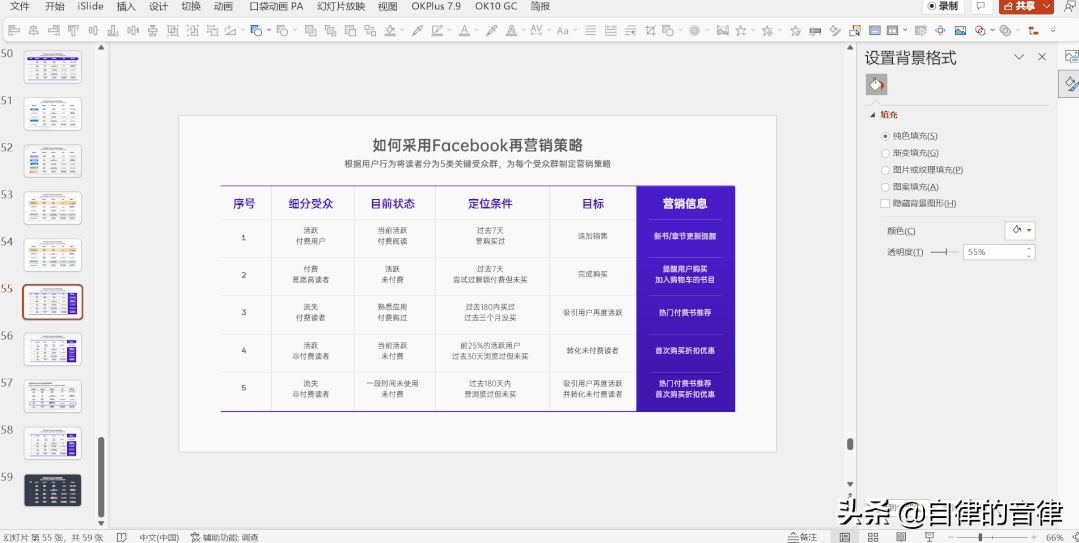Open the OKPlus 7.9 tab
1079x543 pixels.
click(436, 6)
